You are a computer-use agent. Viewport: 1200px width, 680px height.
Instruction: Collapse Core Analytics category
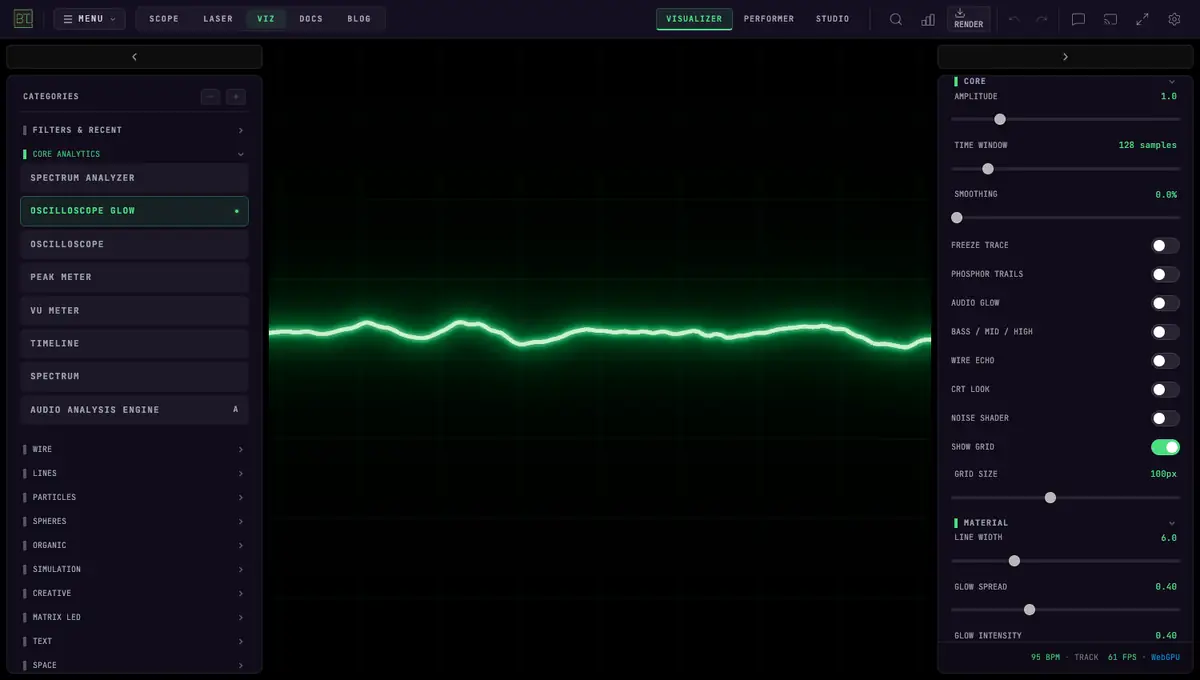(134, 154)
